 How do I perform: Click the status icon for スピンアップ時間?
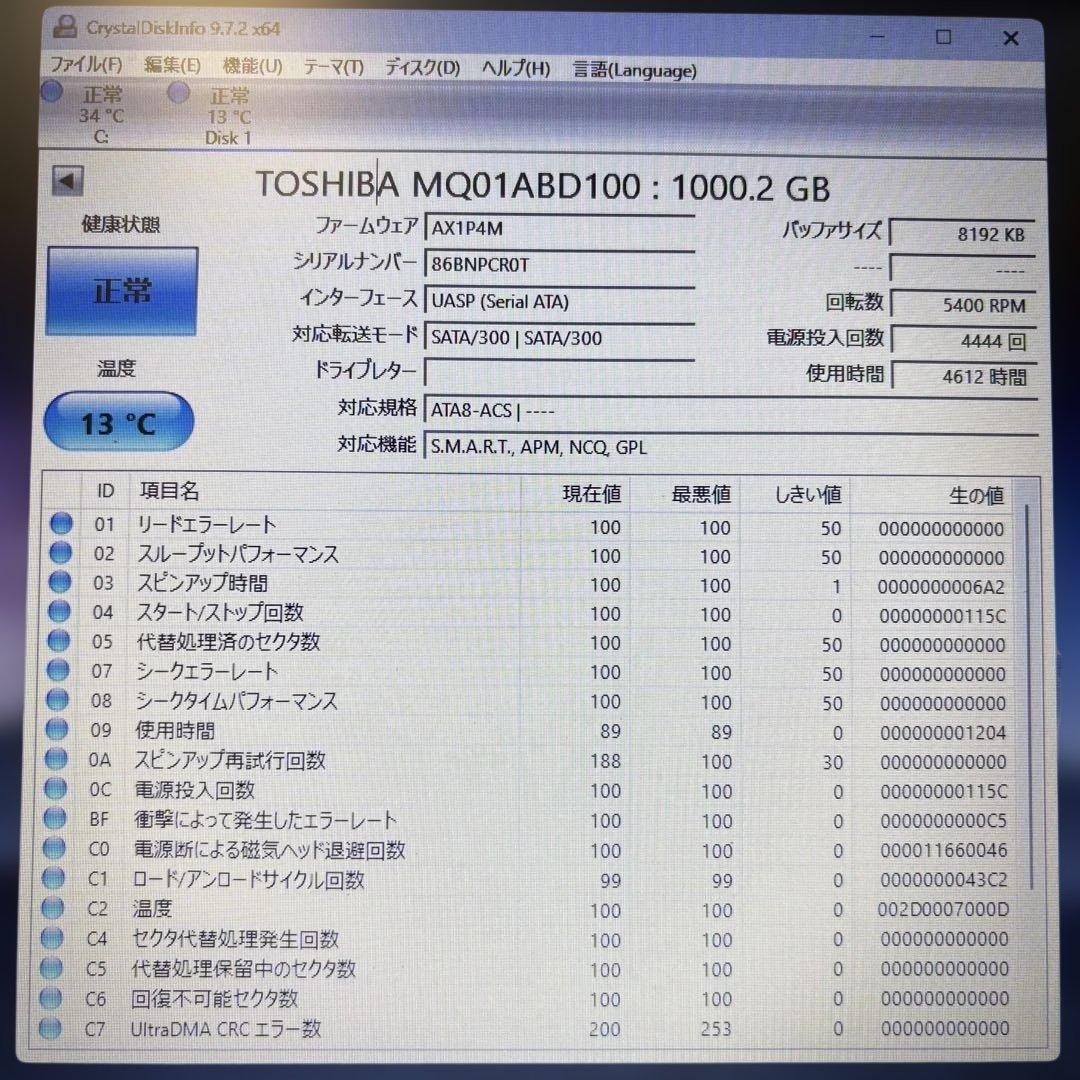pos(60,582)
